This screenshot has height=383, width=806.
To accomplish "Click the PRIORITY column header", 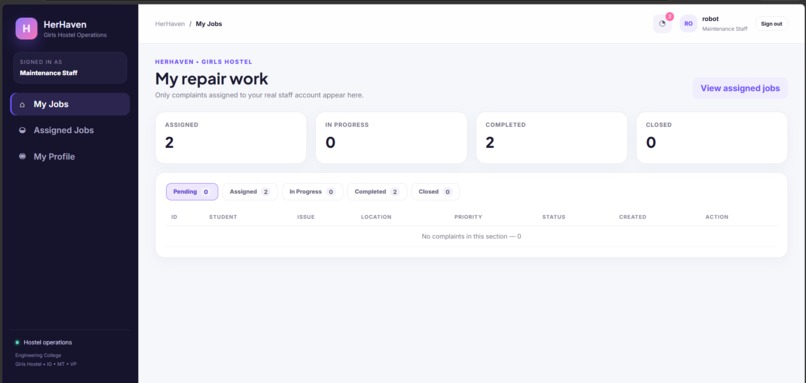I will pos(468,217).
